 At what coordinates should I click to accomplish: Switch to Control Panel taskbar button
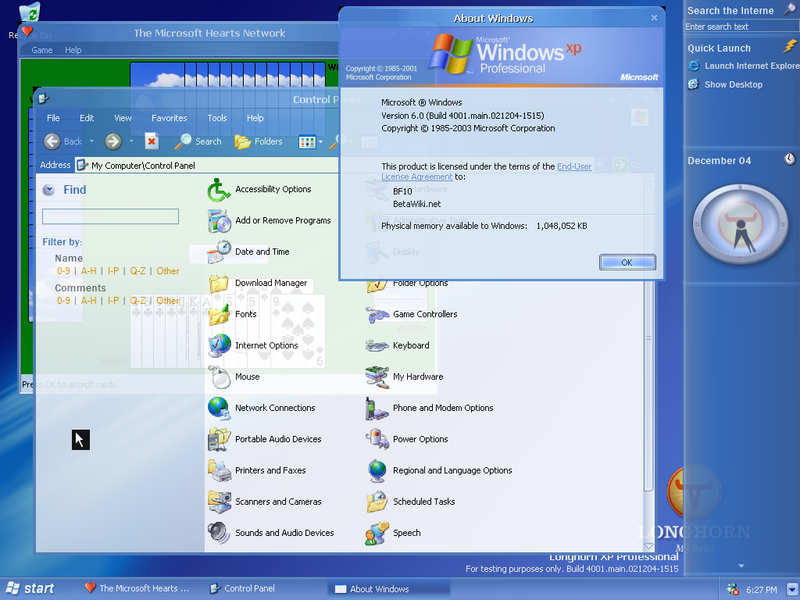(243, 588)
